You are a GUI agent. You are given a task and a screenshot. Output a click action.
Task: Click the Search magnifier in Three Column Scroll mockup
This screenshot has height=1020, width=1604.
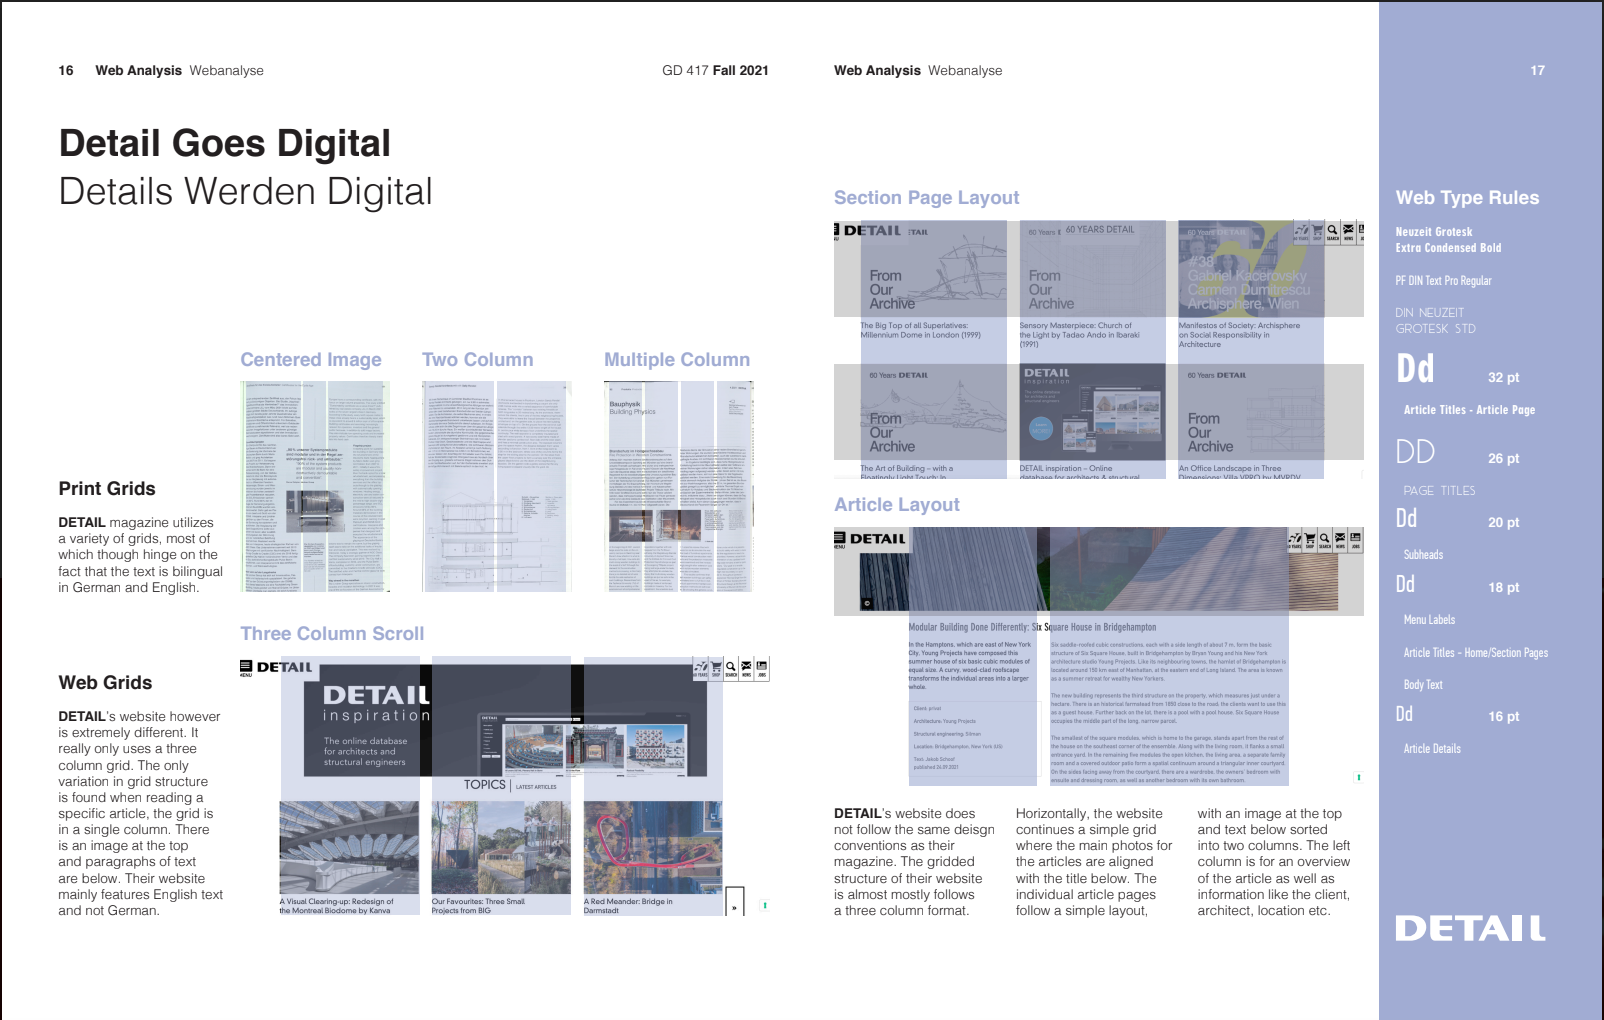tap(731, 668)
